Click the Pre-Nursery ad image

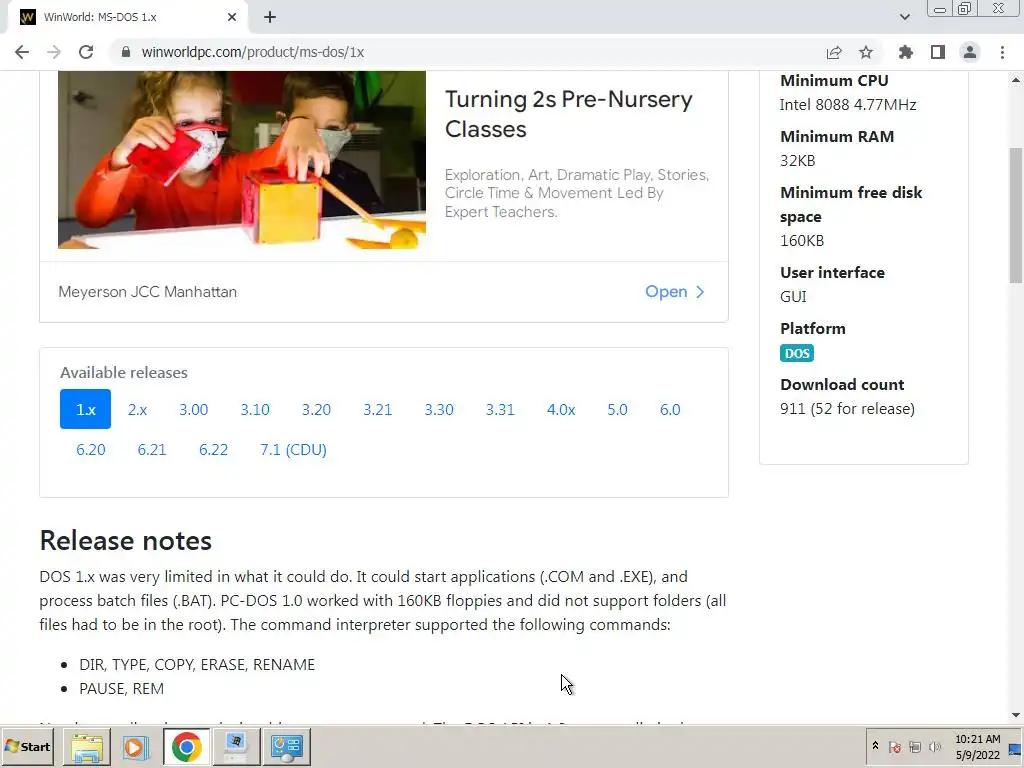click(x=242, y=160)
